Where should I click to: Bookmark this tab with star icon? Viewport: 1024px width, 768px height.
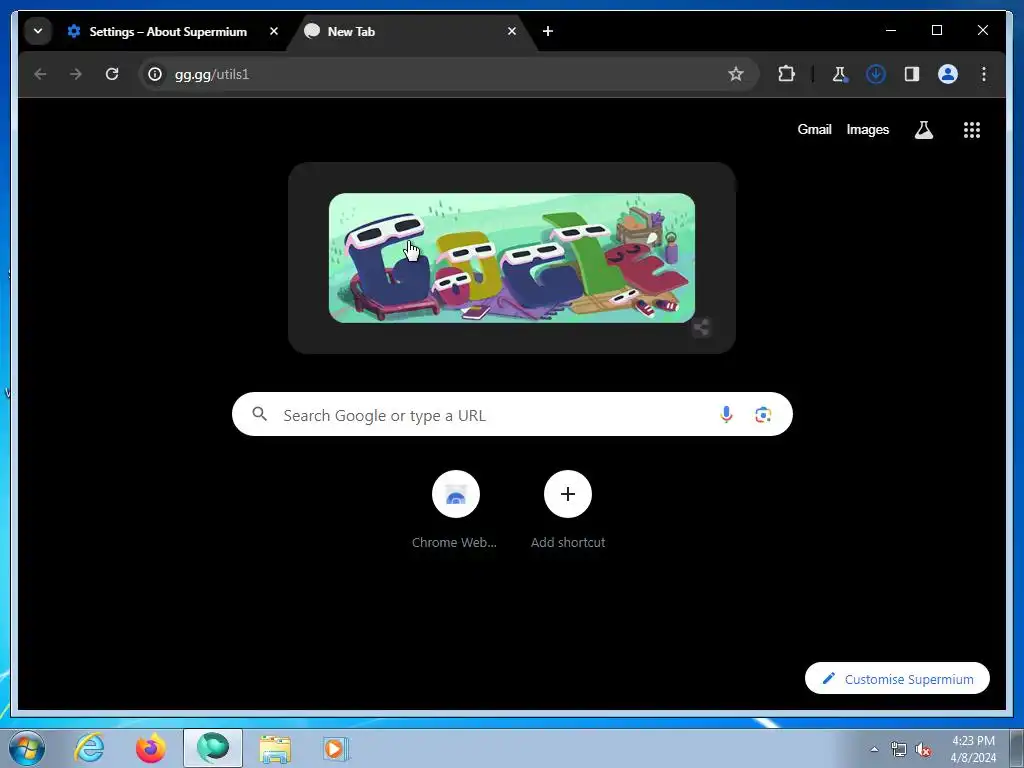[736, 74]
